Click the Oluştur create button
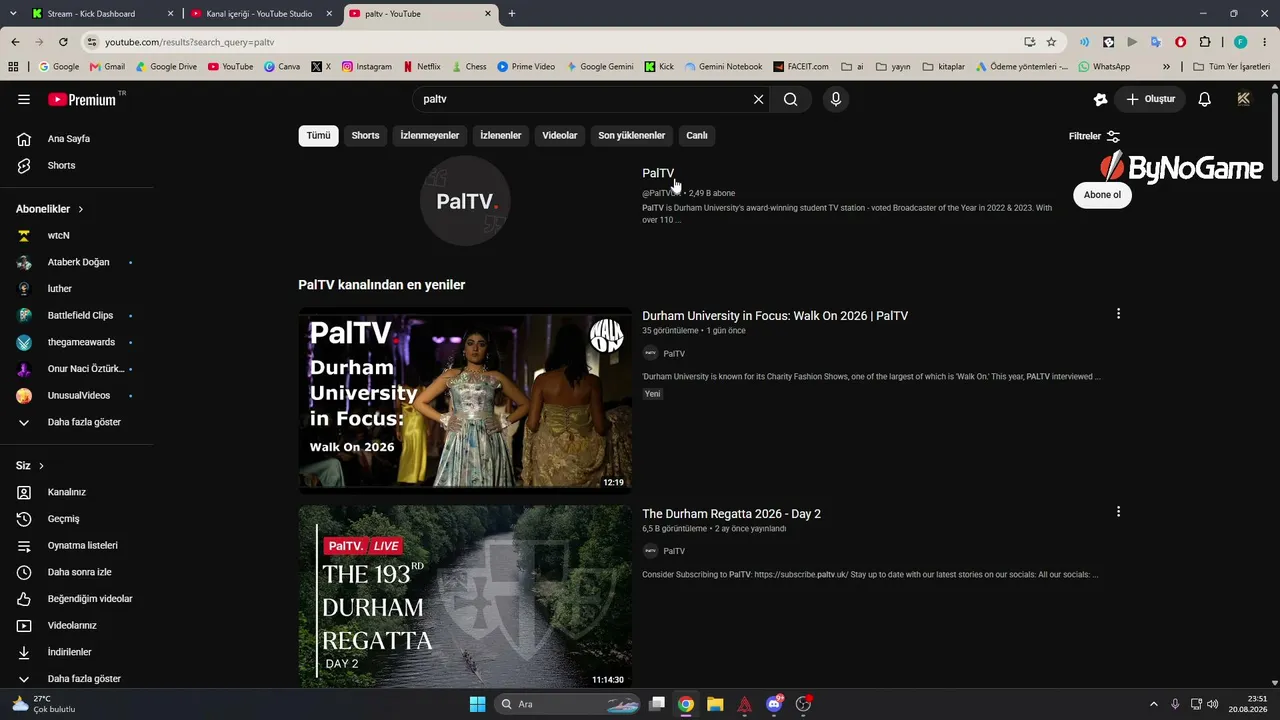The width and height of the screenshot is (1280, 720). tap(1150, 99)
